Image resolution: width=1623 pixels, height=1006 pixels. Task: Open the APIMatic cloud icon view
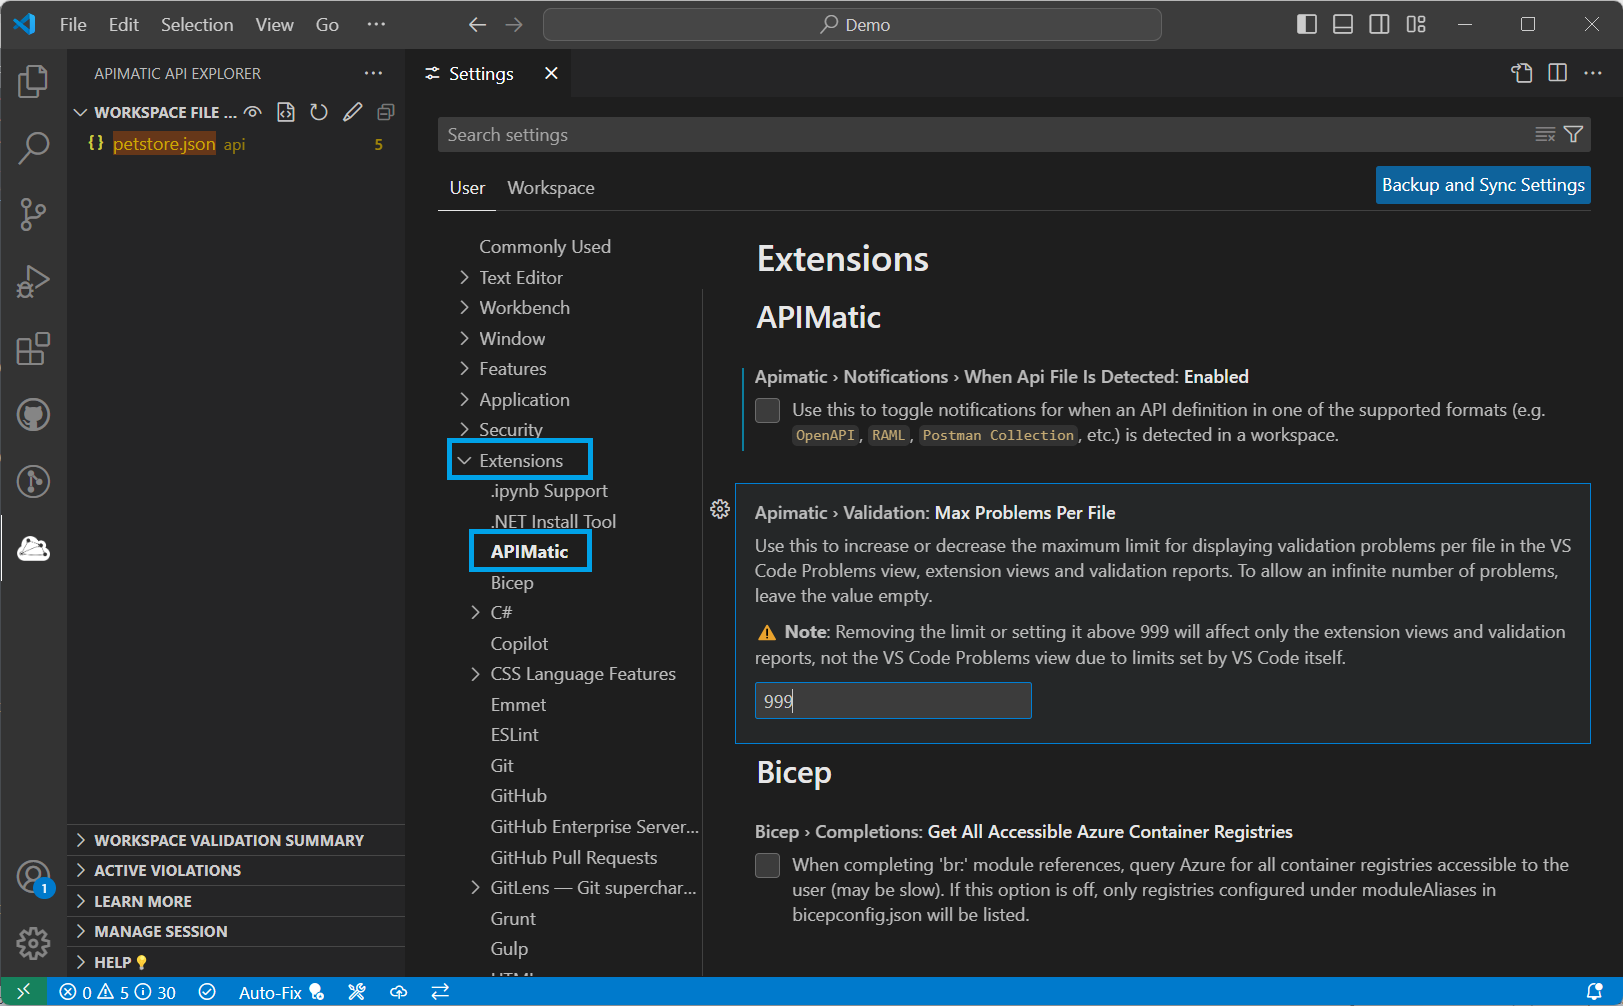pyautogui.click(x=33, y=548)
